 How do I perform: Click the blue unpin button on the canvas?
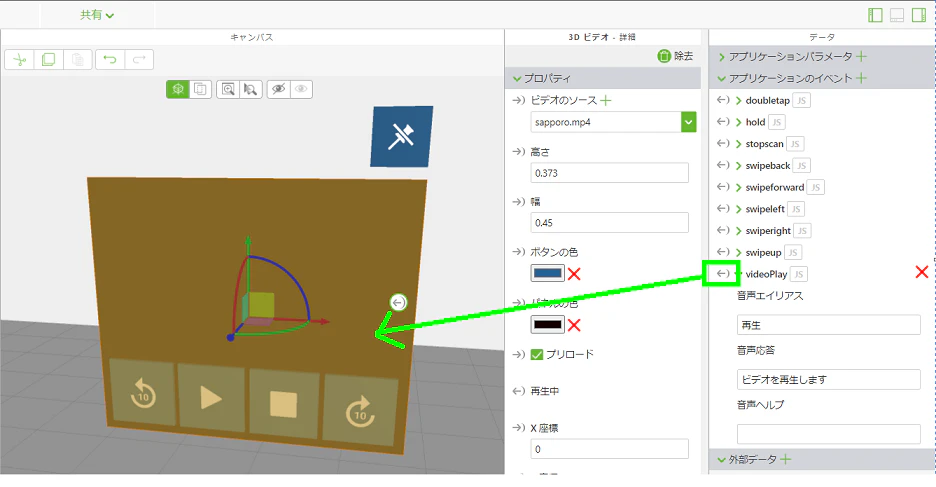401,137
